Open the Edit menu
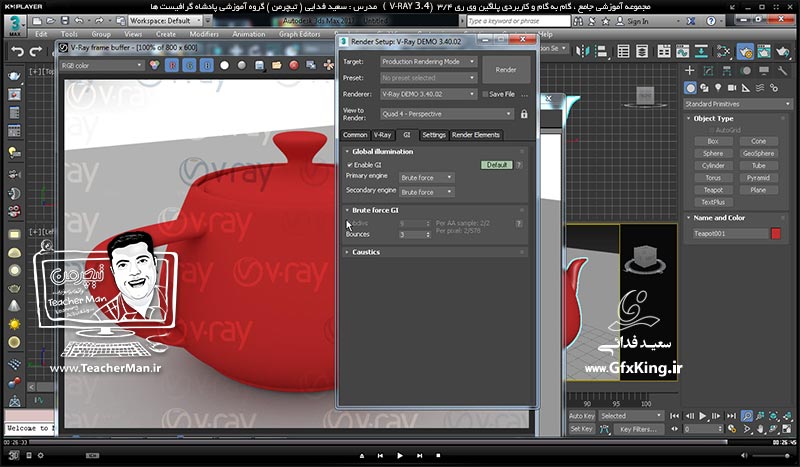 tap(41, 34)
